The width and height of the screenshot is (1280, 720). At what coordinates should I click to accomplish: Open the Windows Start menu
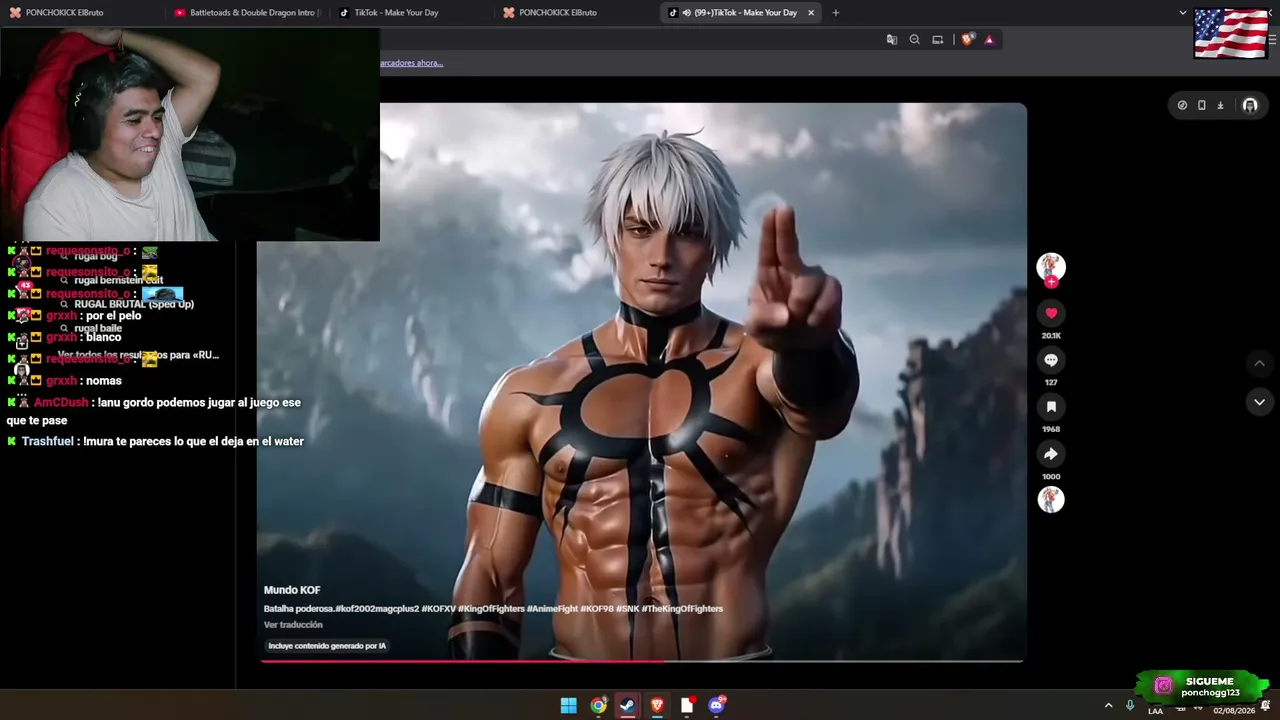click(568, 706)
